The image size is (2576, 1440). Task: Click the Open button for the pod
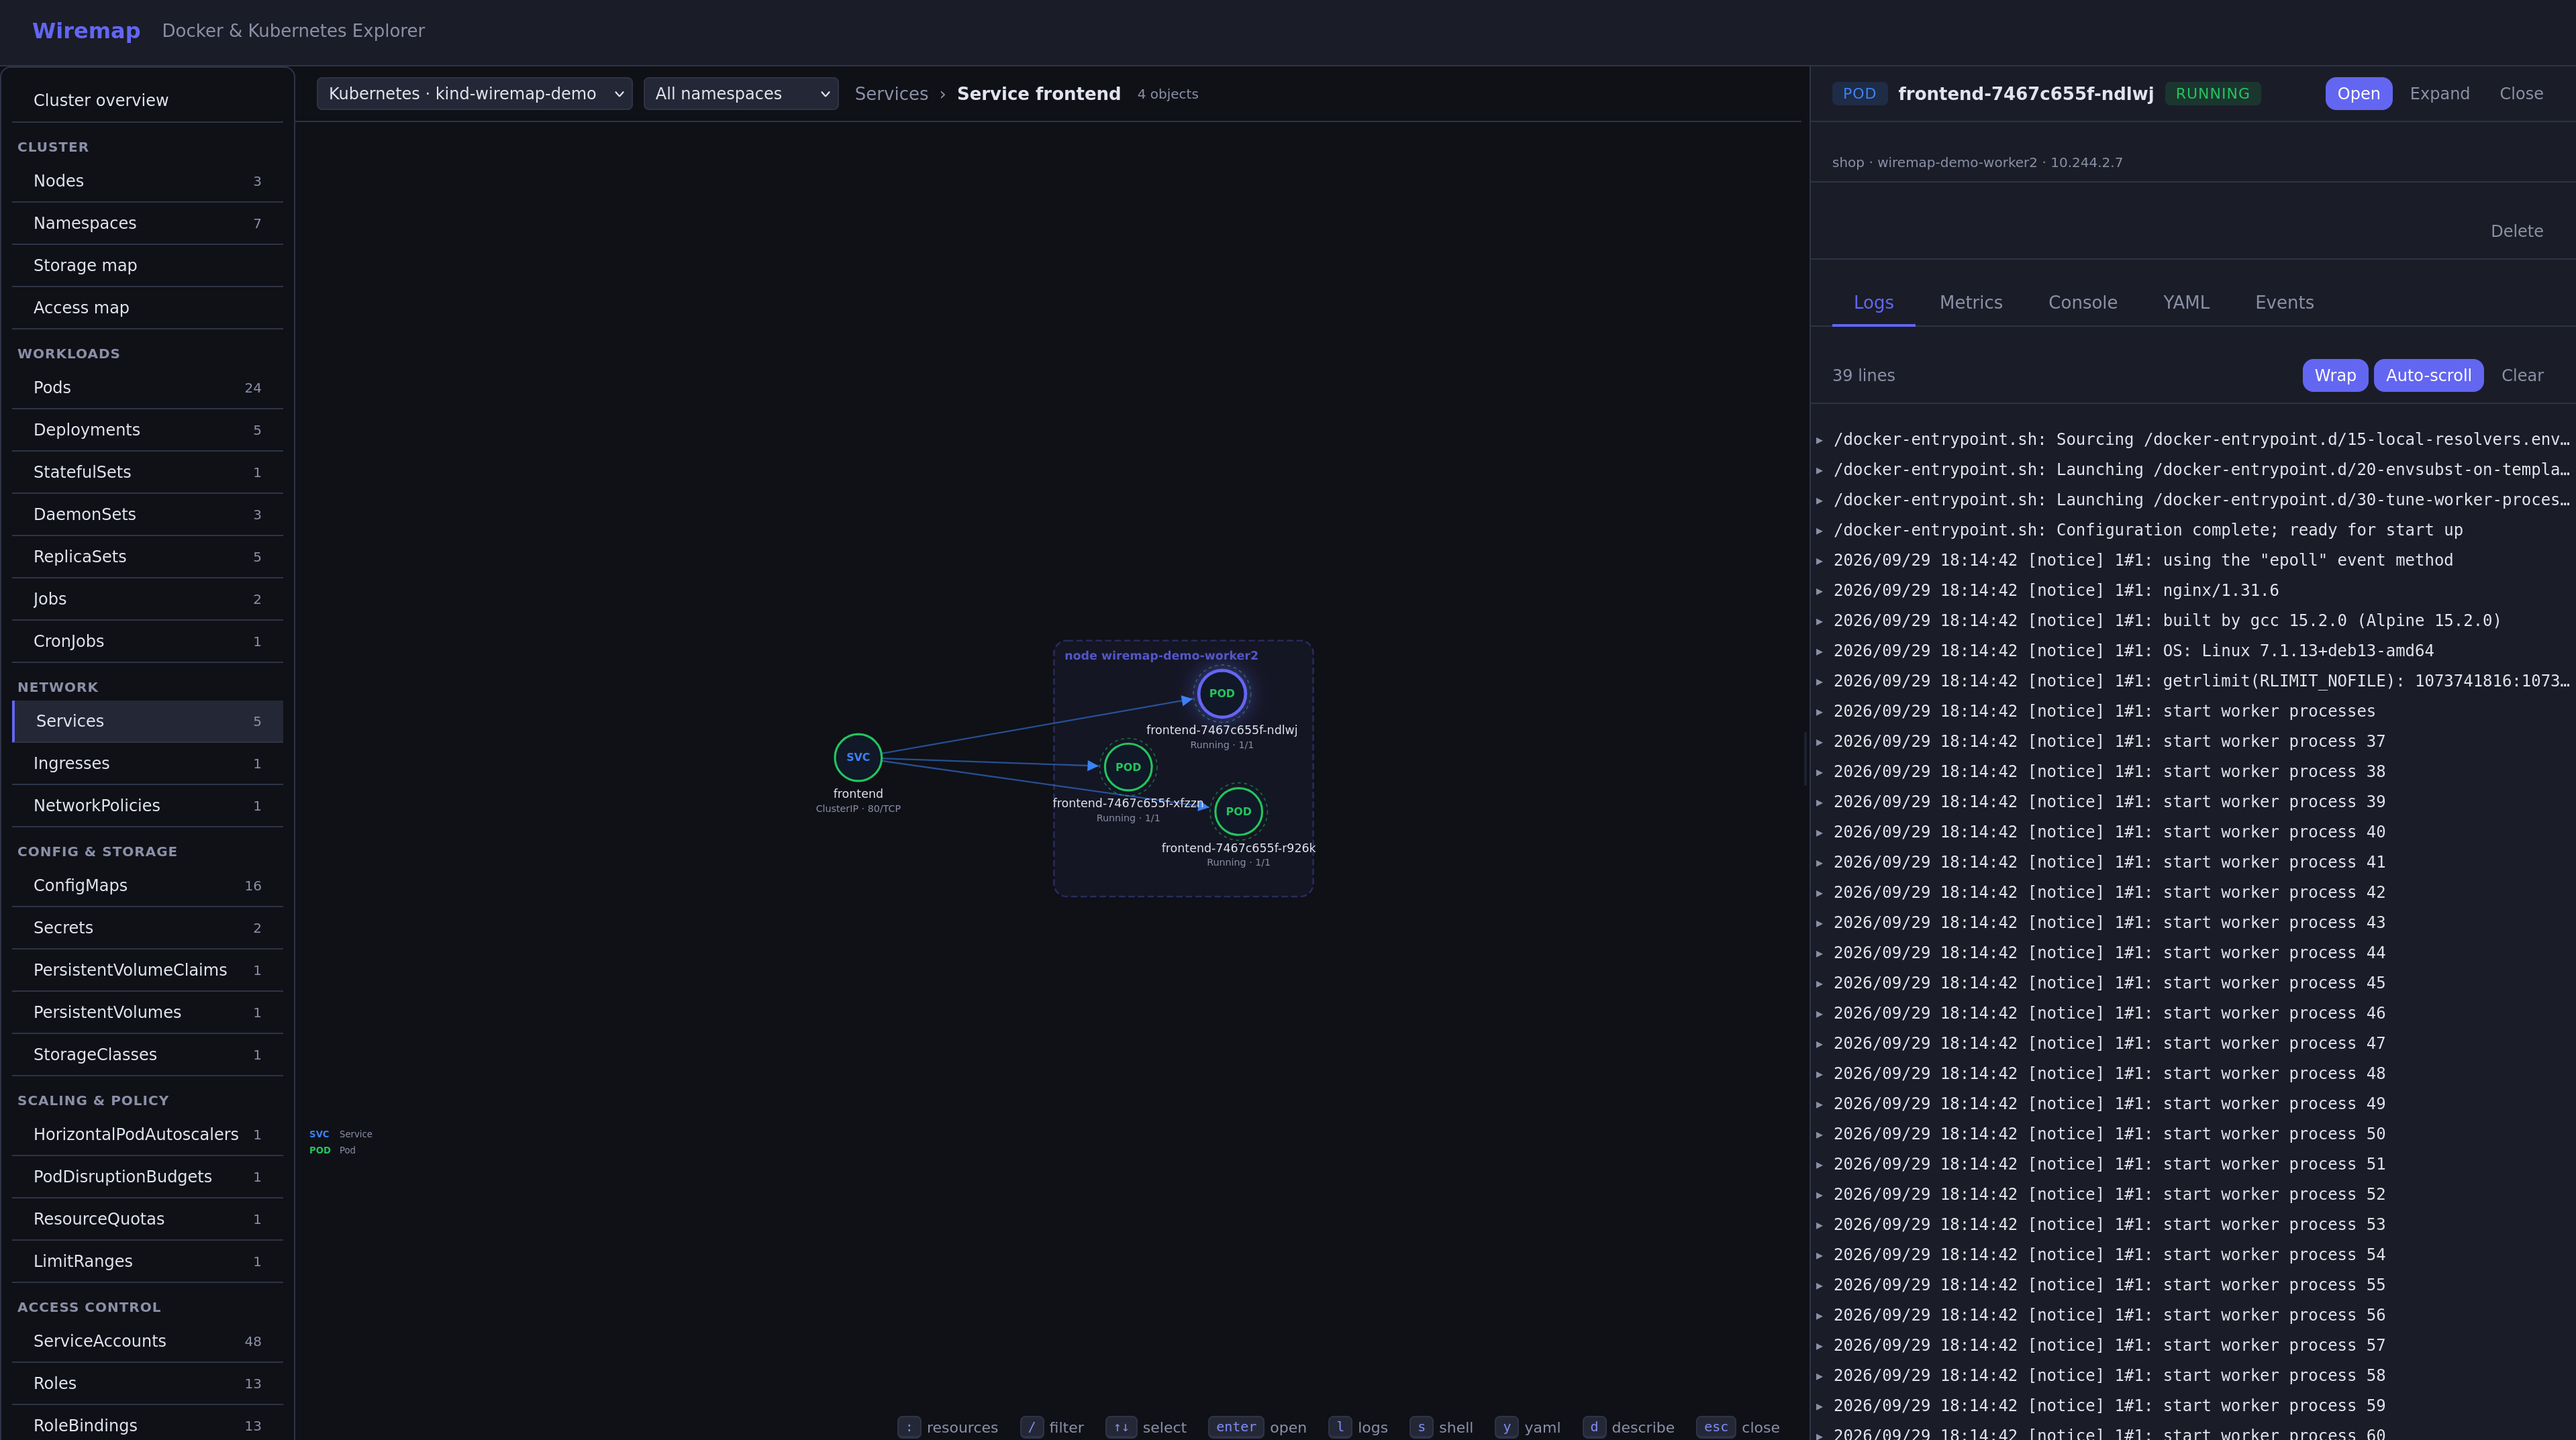click(x=2358, y=94)
